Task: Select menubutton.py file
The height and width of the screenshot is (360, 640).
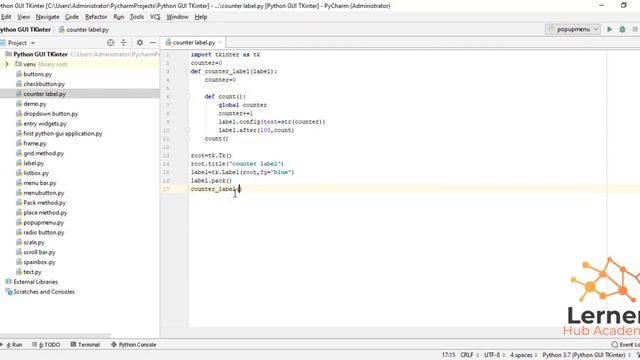Action: tap(44, 193)
